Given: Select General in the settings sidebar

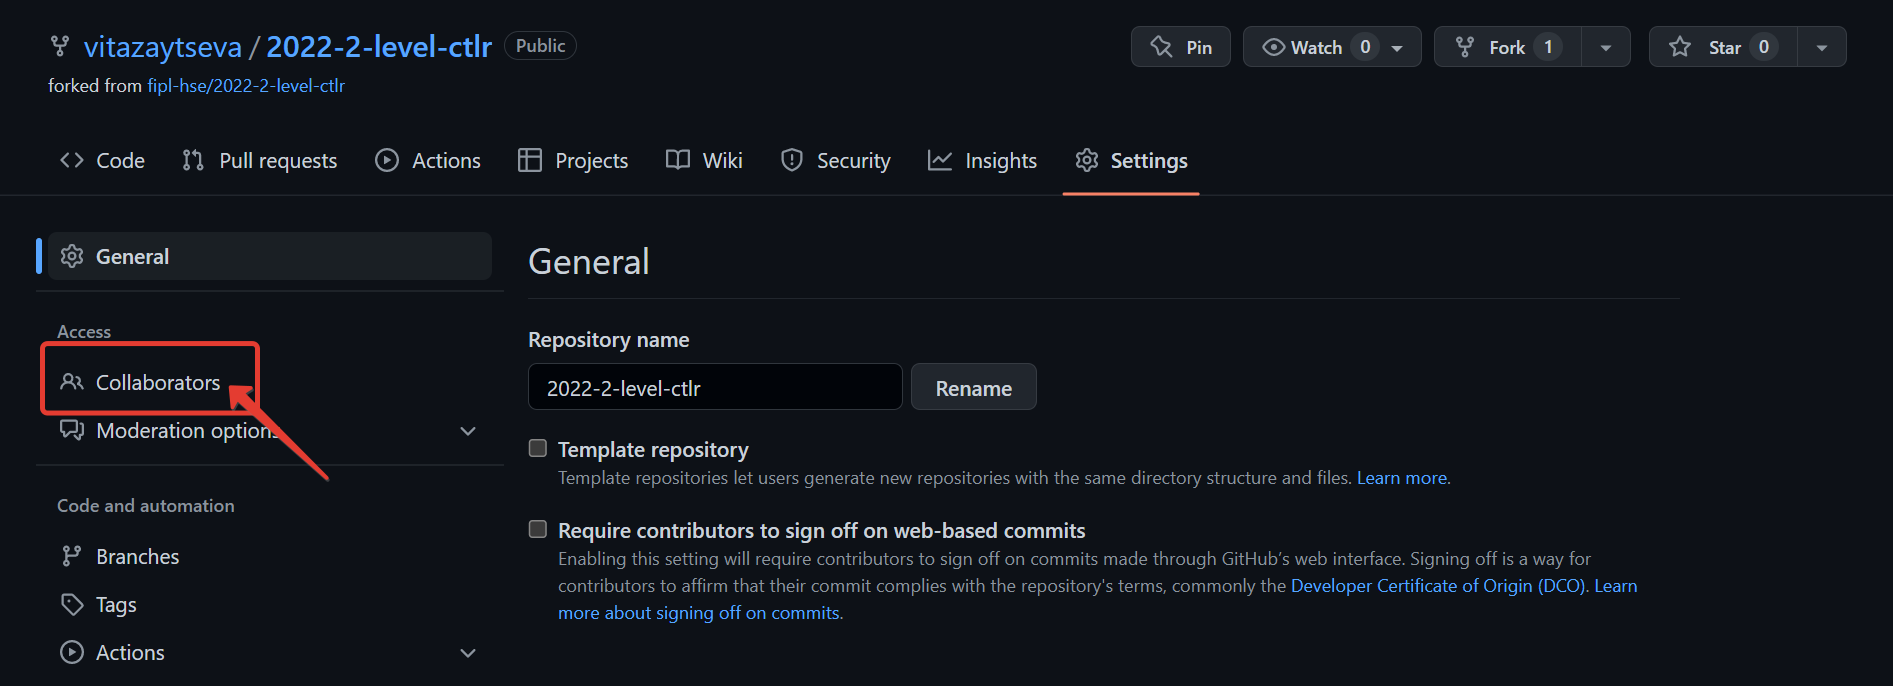Looking at the screenshot, I should click(270, 256).
